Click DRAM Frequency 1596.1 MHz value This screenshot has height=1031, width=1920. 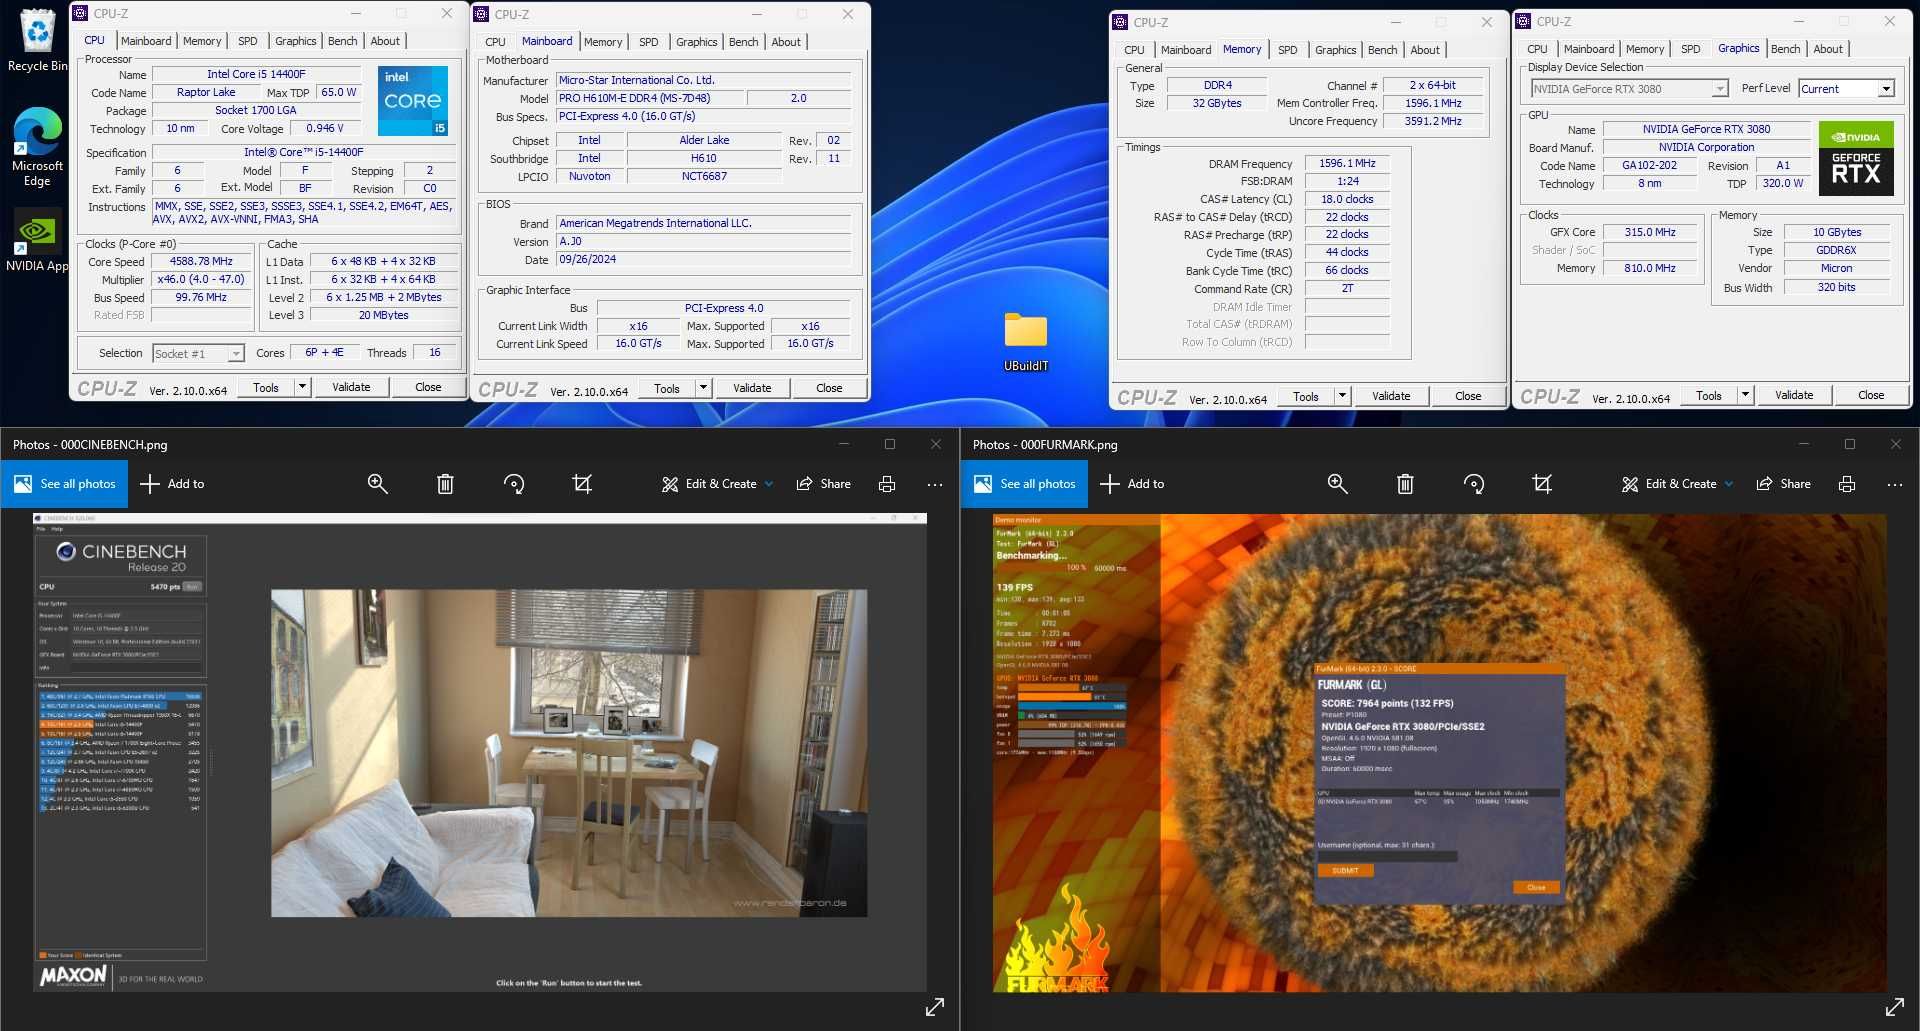1347,164
